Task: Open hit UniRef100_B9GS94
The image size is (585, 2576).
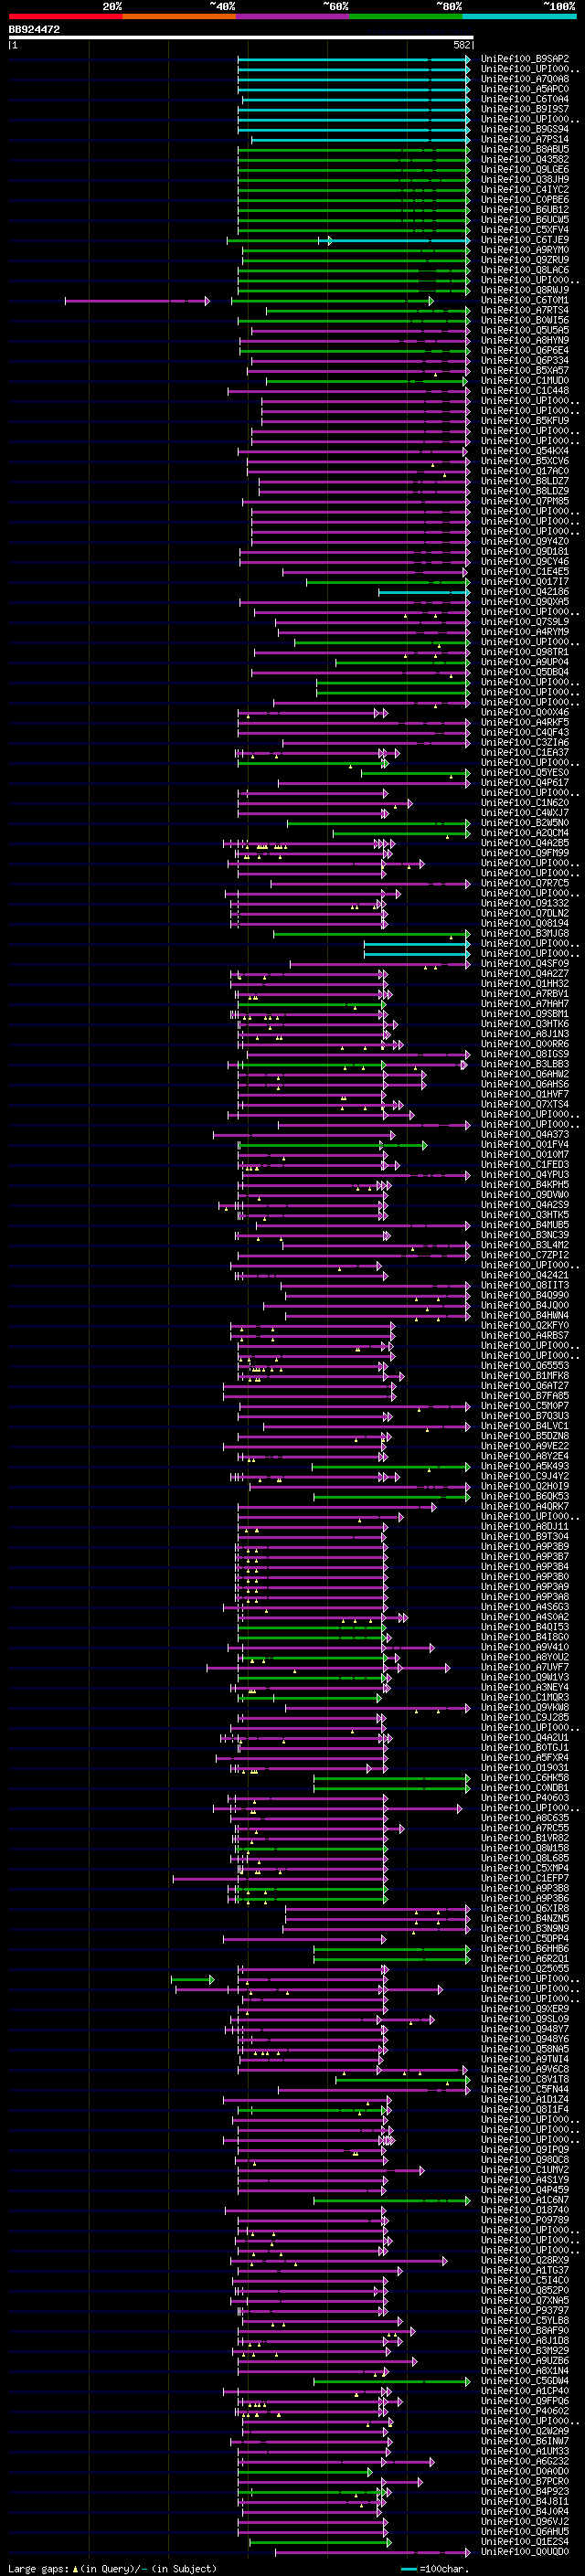Action: click(x=525, y=129)
